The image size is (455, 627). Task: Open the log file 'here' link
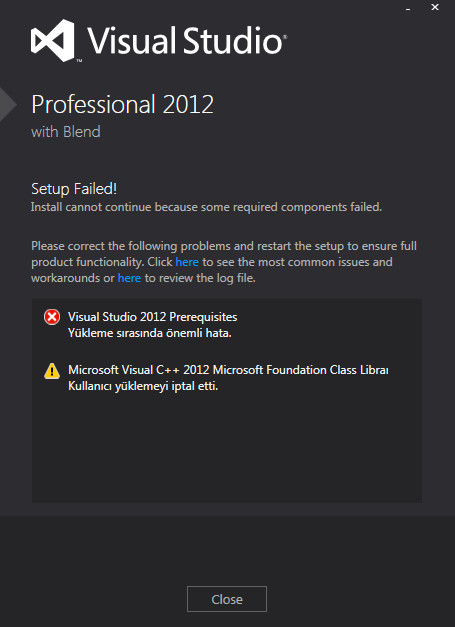point(129,278)
